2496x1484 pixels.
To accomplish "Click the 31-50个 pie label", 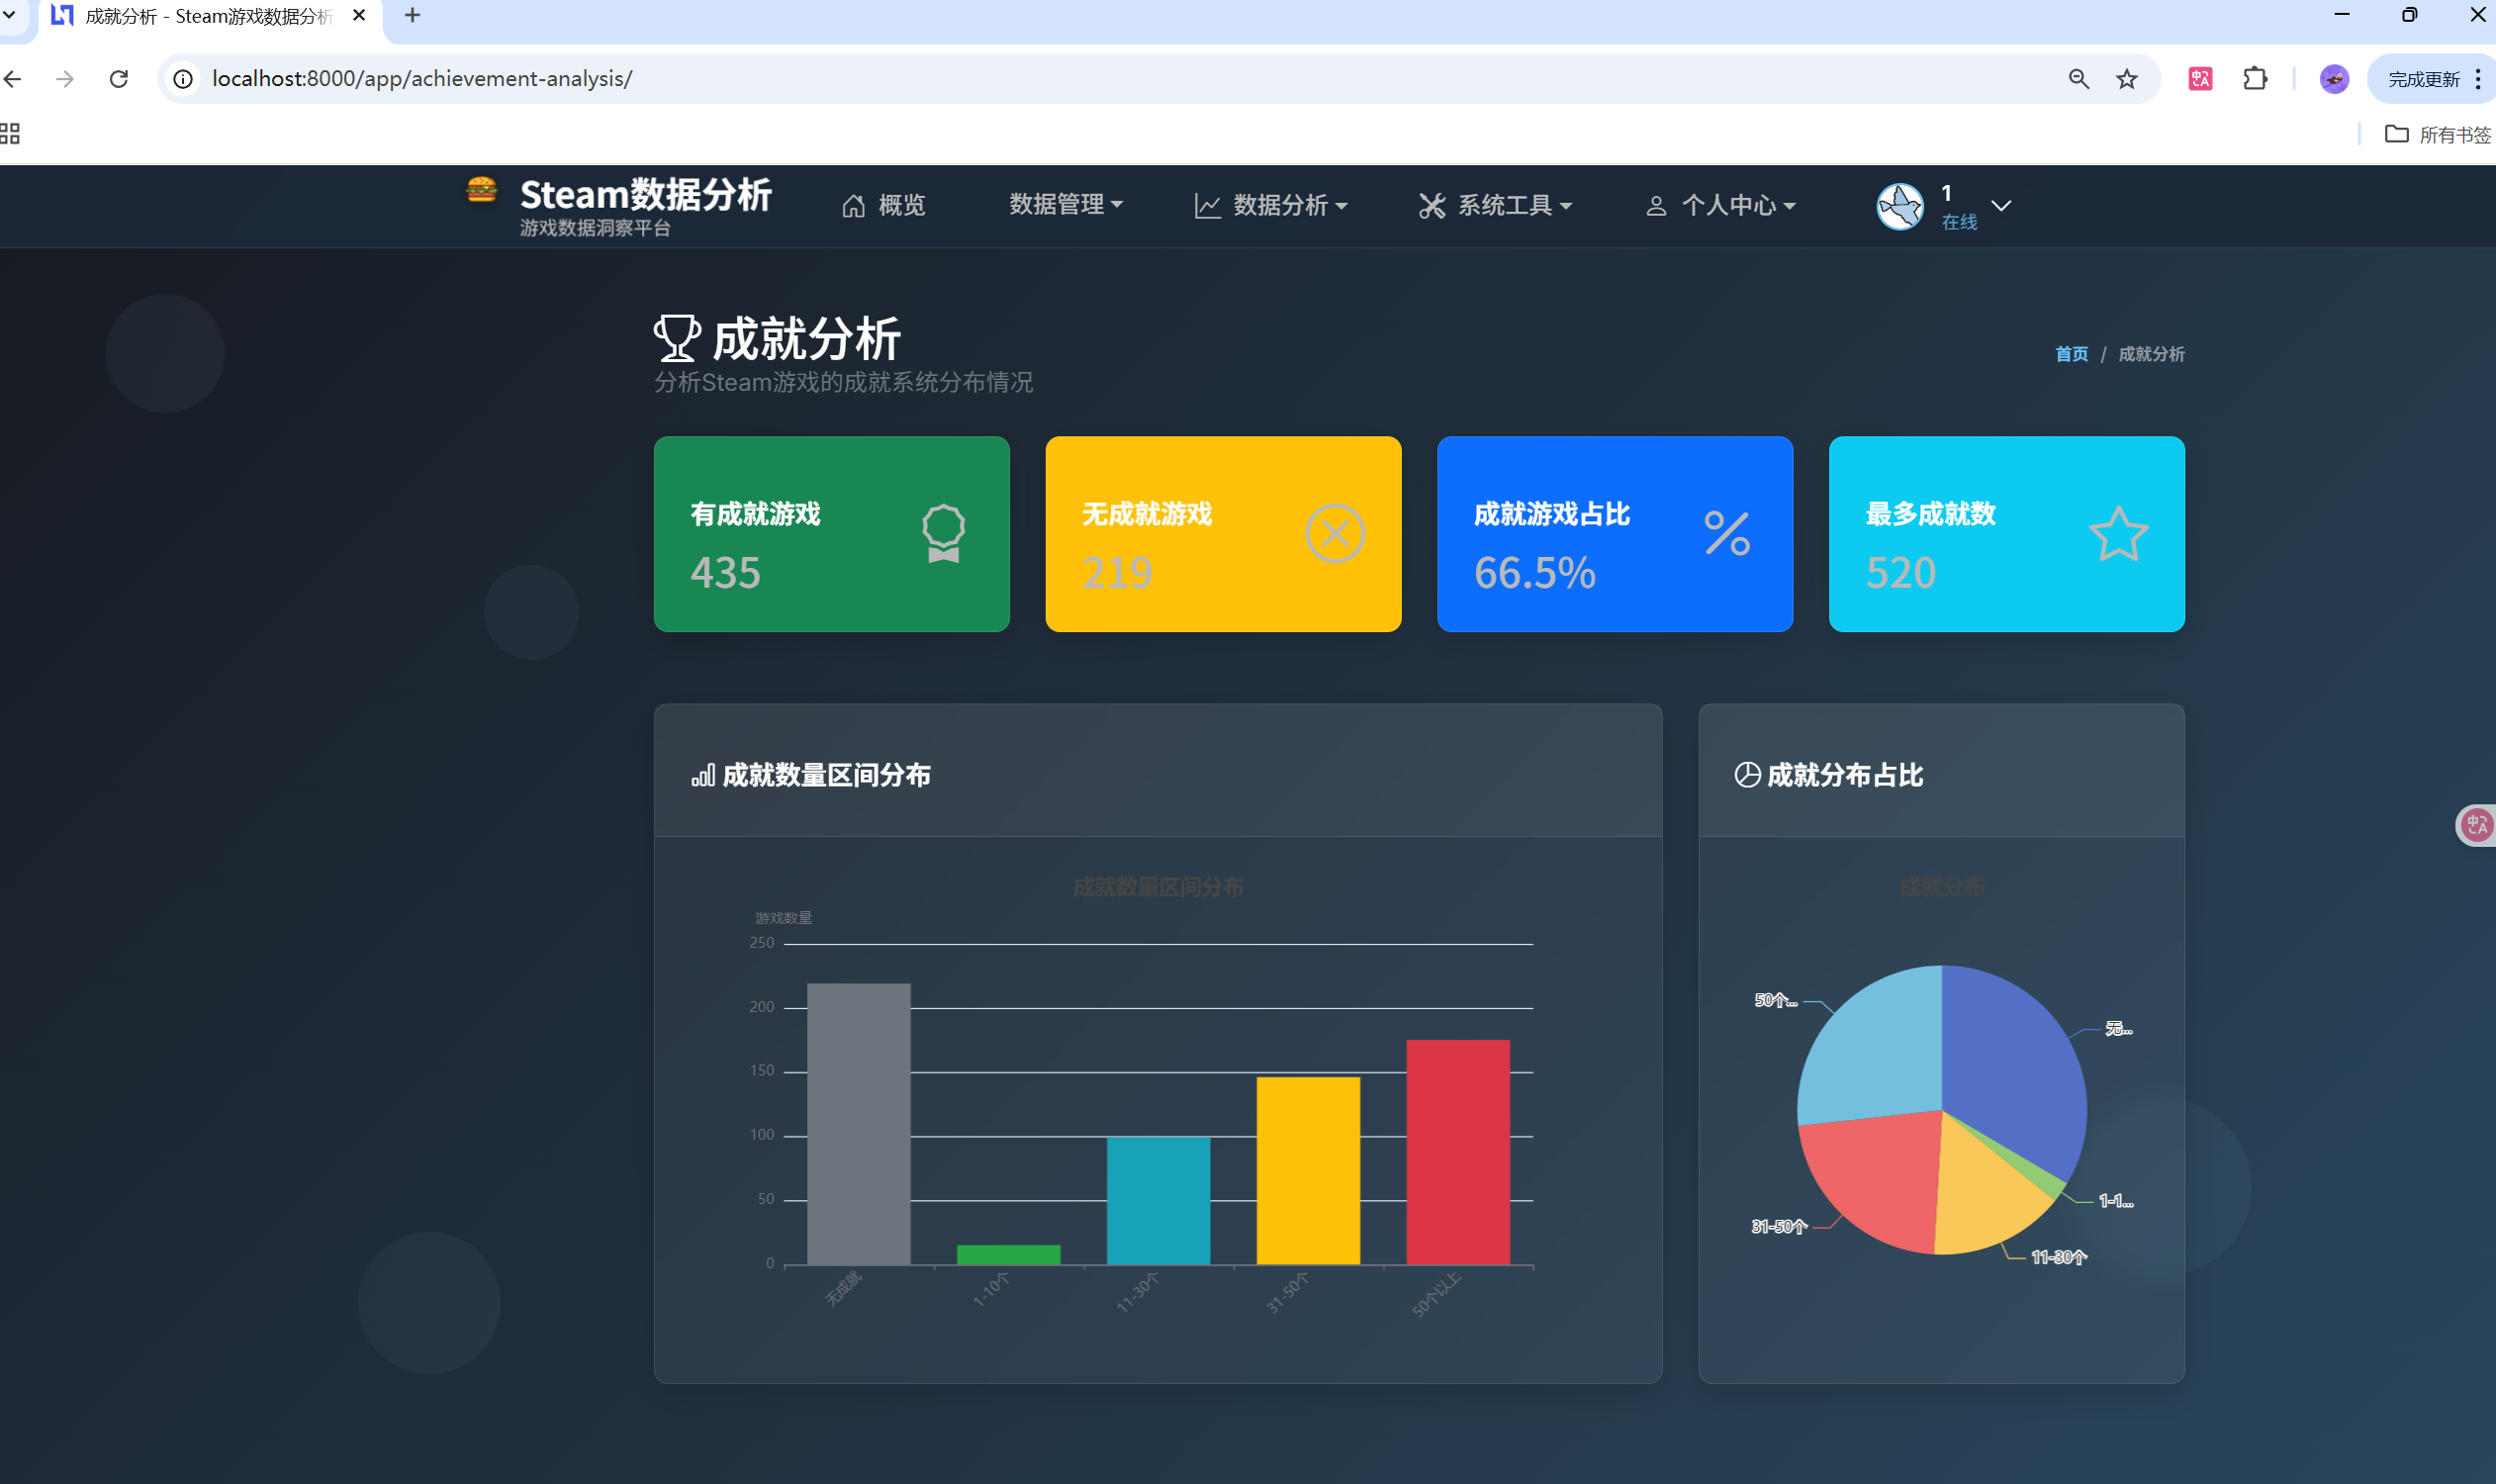I will [1779, 1227].
